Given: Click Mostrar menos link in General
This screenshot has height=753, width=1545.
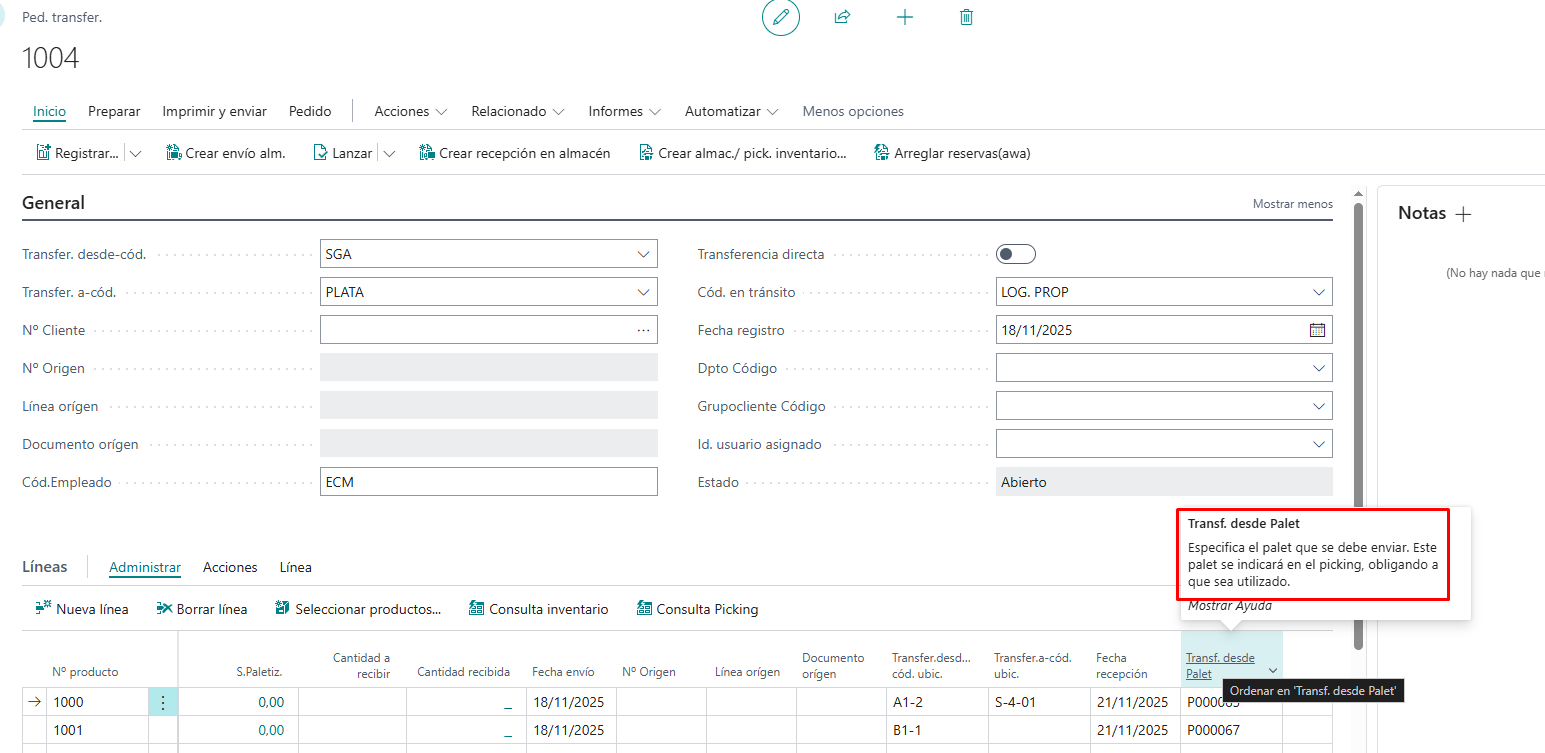Looking at the screenshot, I should point(1292,204).
